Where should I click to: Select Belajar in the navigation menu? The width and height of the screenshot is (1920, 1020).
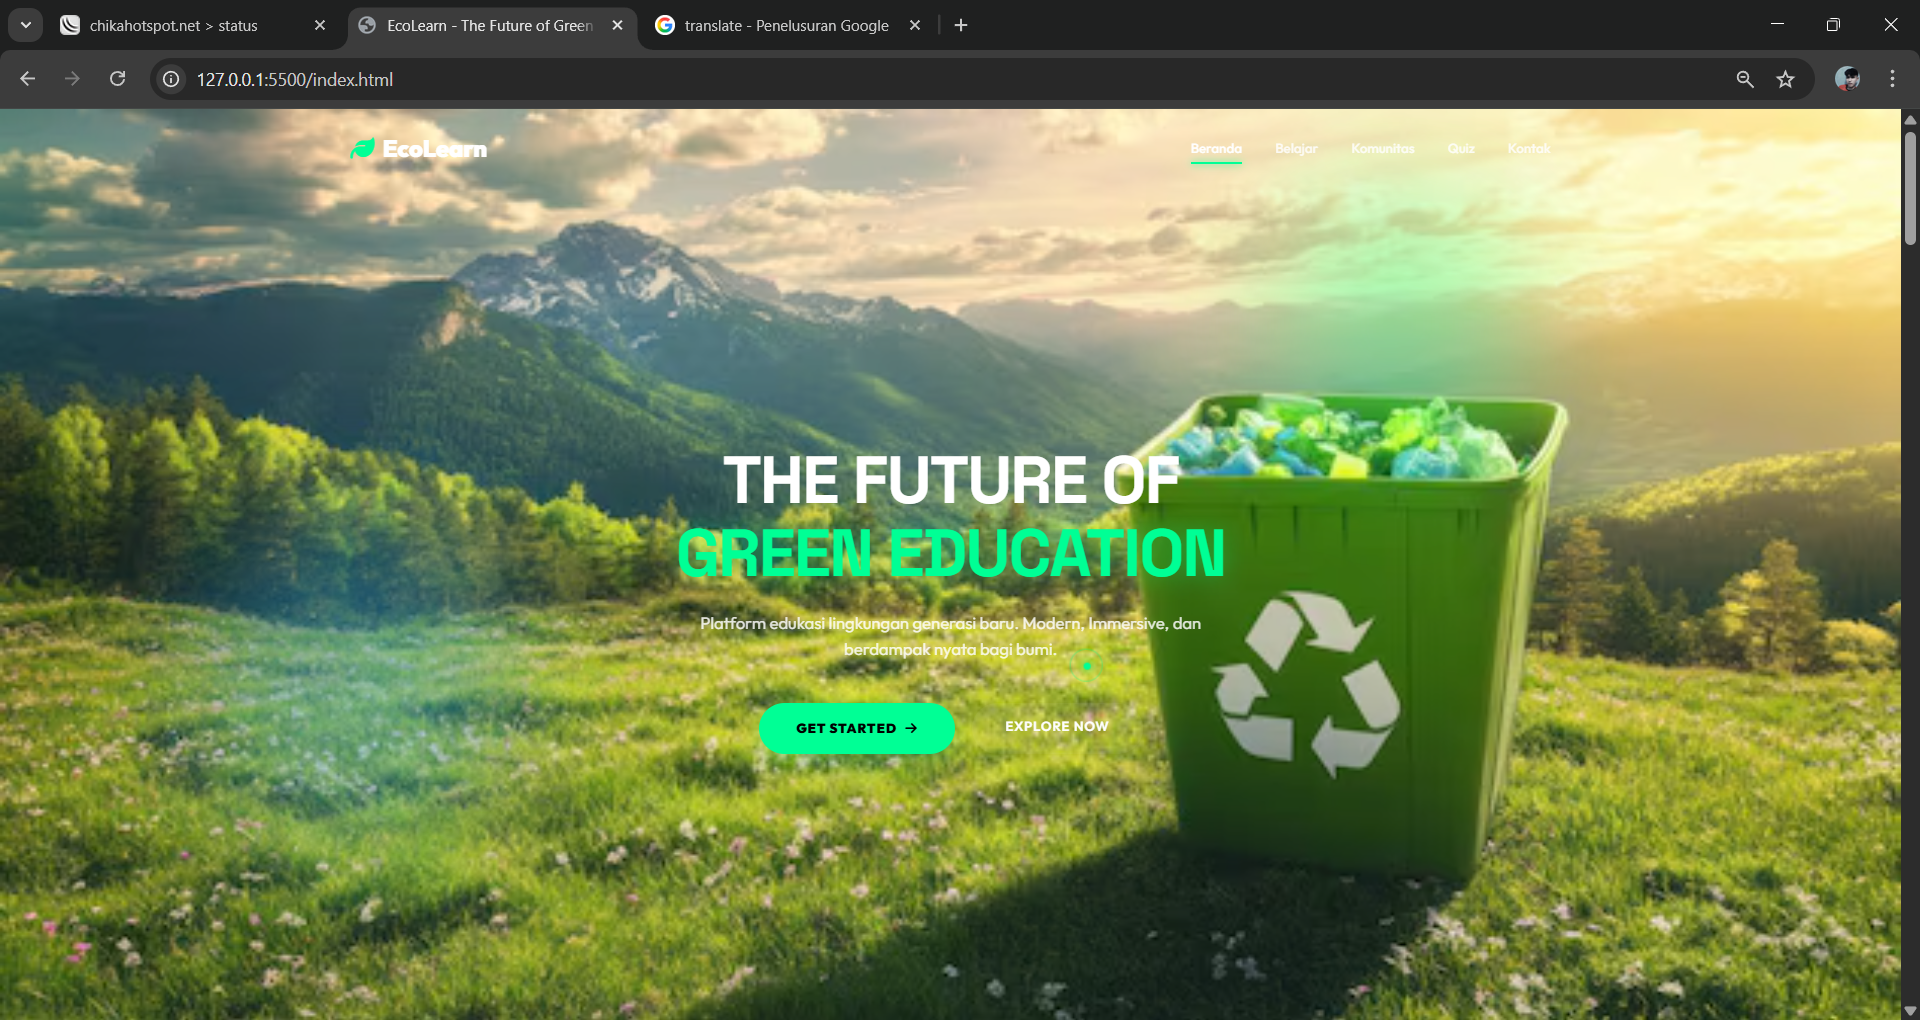click(x=1295, y=148)
